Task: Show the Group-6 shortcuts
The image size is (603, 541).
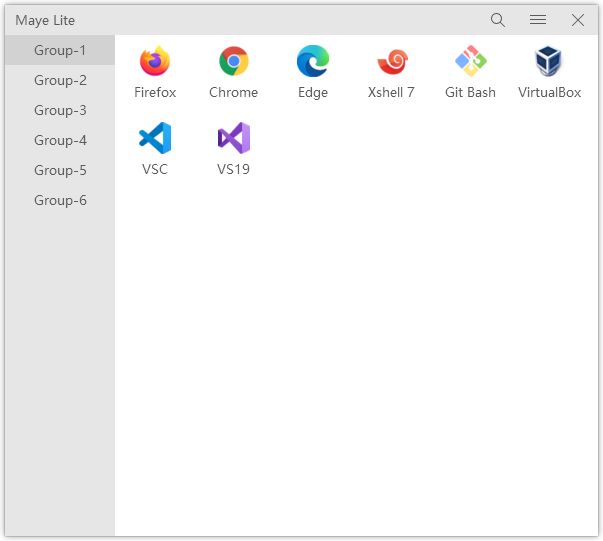Action: click(x=60, y=200)
